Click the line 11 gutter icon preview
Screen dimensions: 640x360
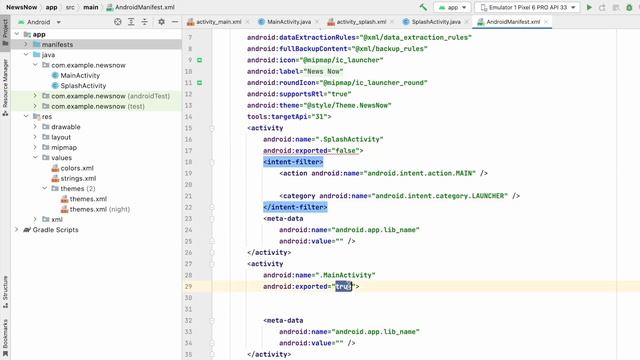(200, 83)
